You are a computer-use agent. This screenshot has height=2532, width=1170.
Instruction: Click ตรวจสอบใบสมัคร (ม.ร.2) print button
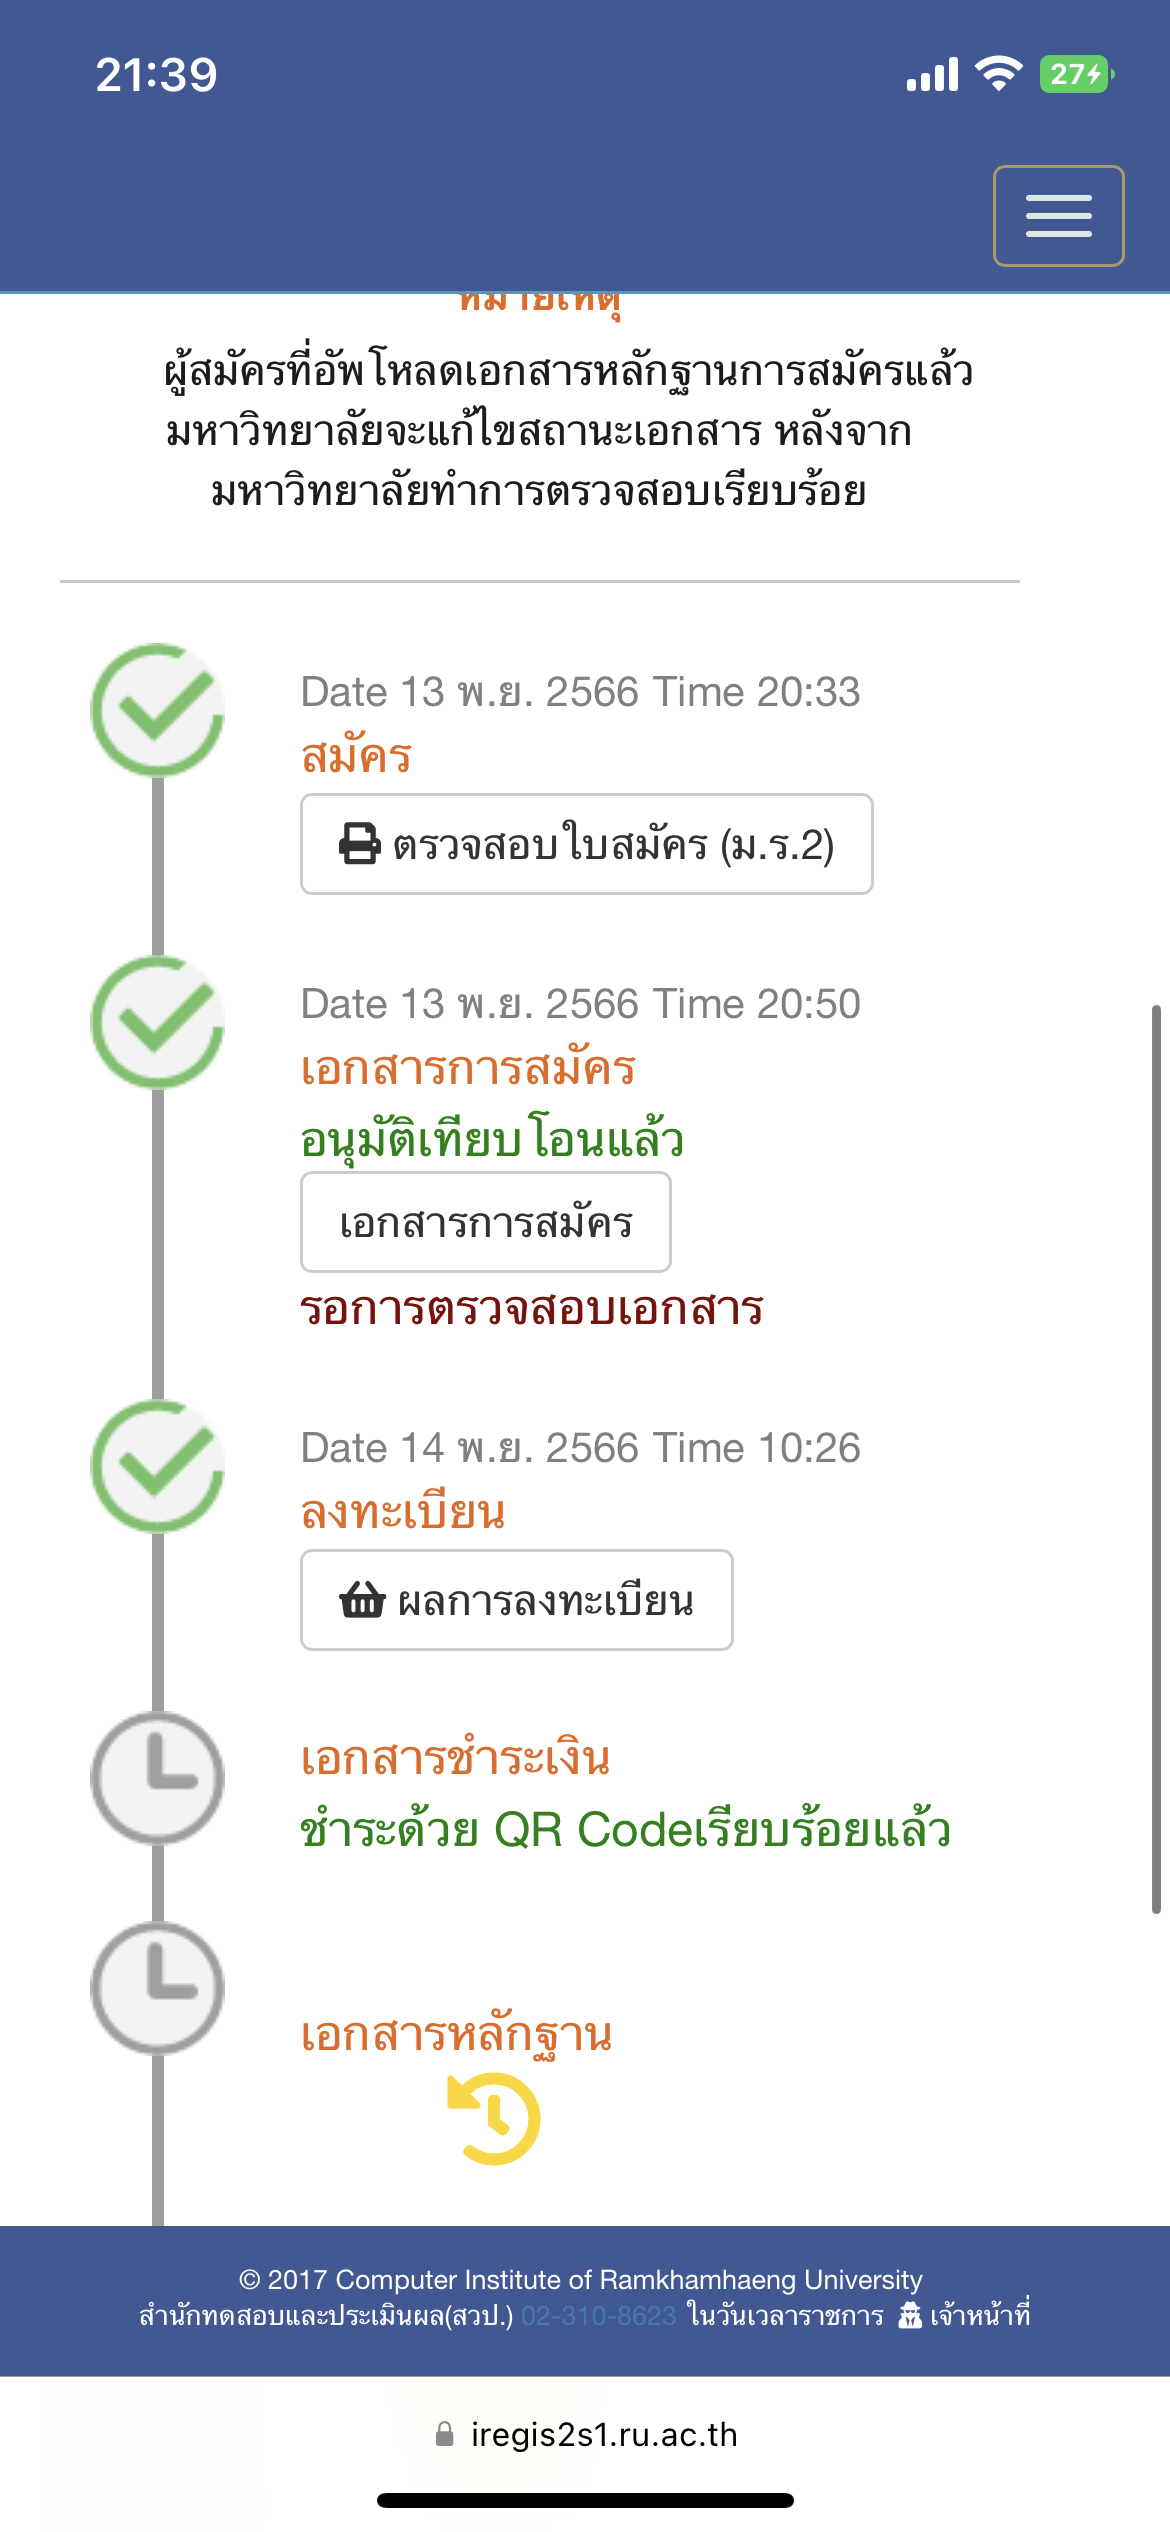point(587,844)
